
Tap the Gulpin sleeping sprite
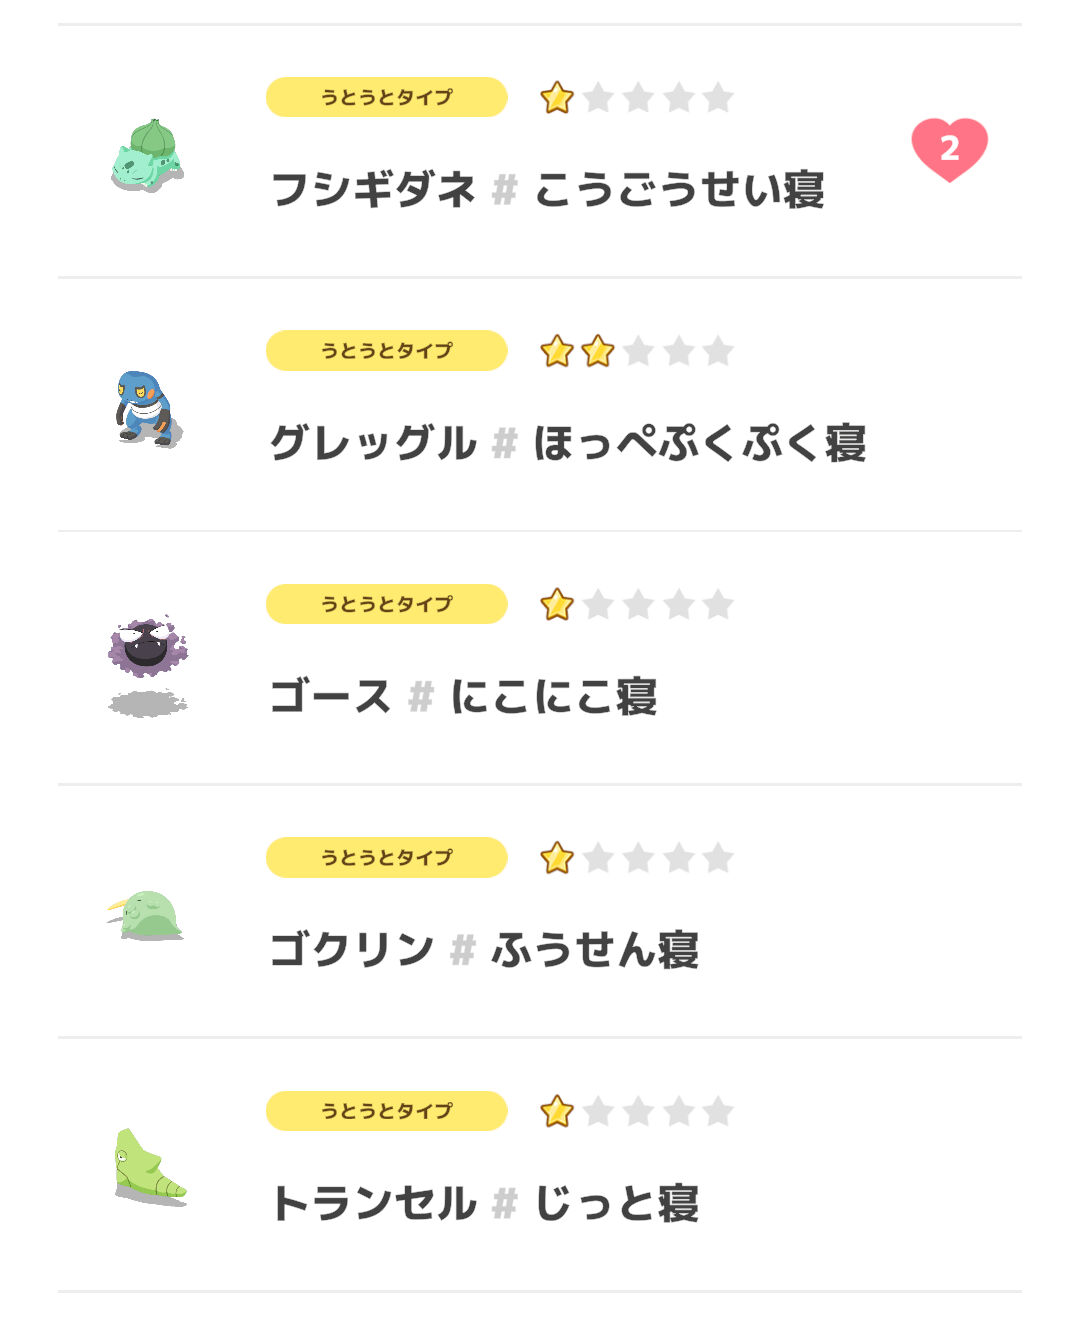[x=146, y=915]
